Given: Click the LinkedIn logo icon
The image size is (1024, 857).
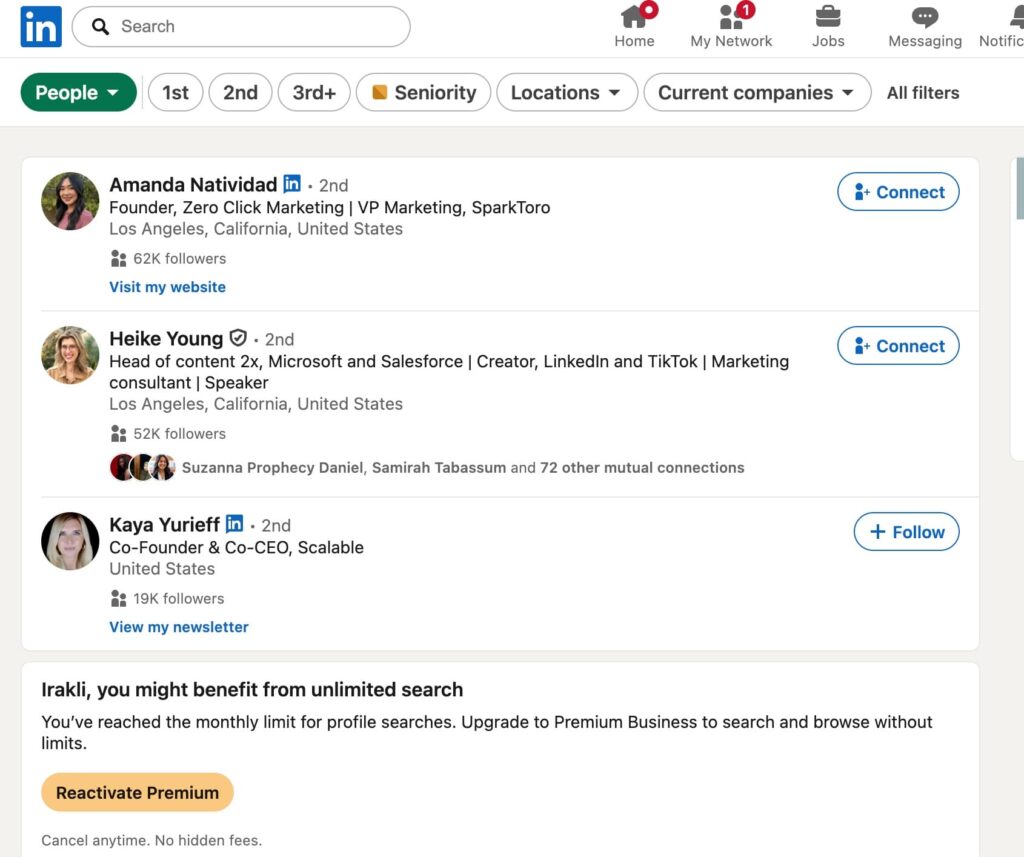Looking at the screenshot, I should [x=40, y=26].
